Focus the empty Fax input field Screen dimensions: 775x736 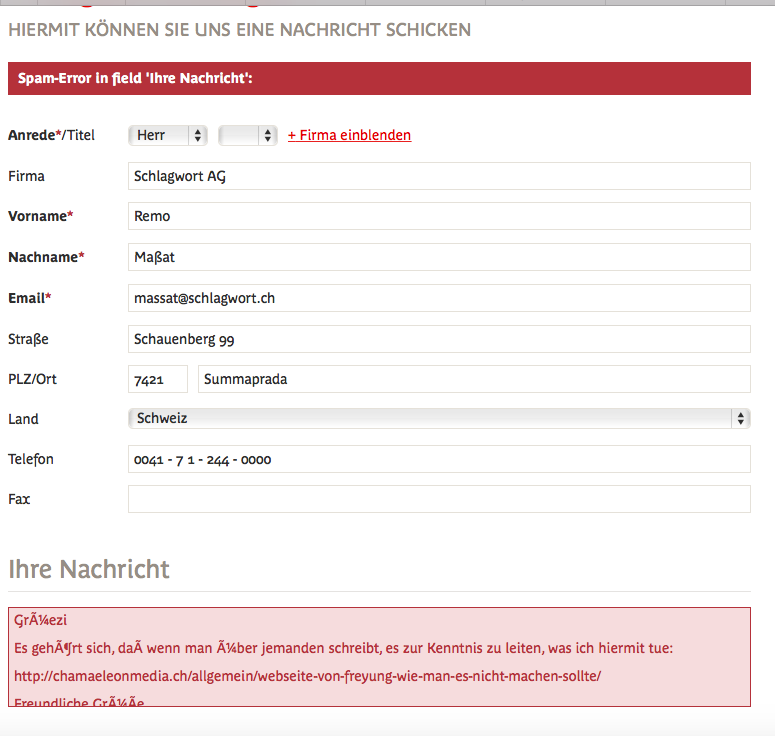pos(439,499)
